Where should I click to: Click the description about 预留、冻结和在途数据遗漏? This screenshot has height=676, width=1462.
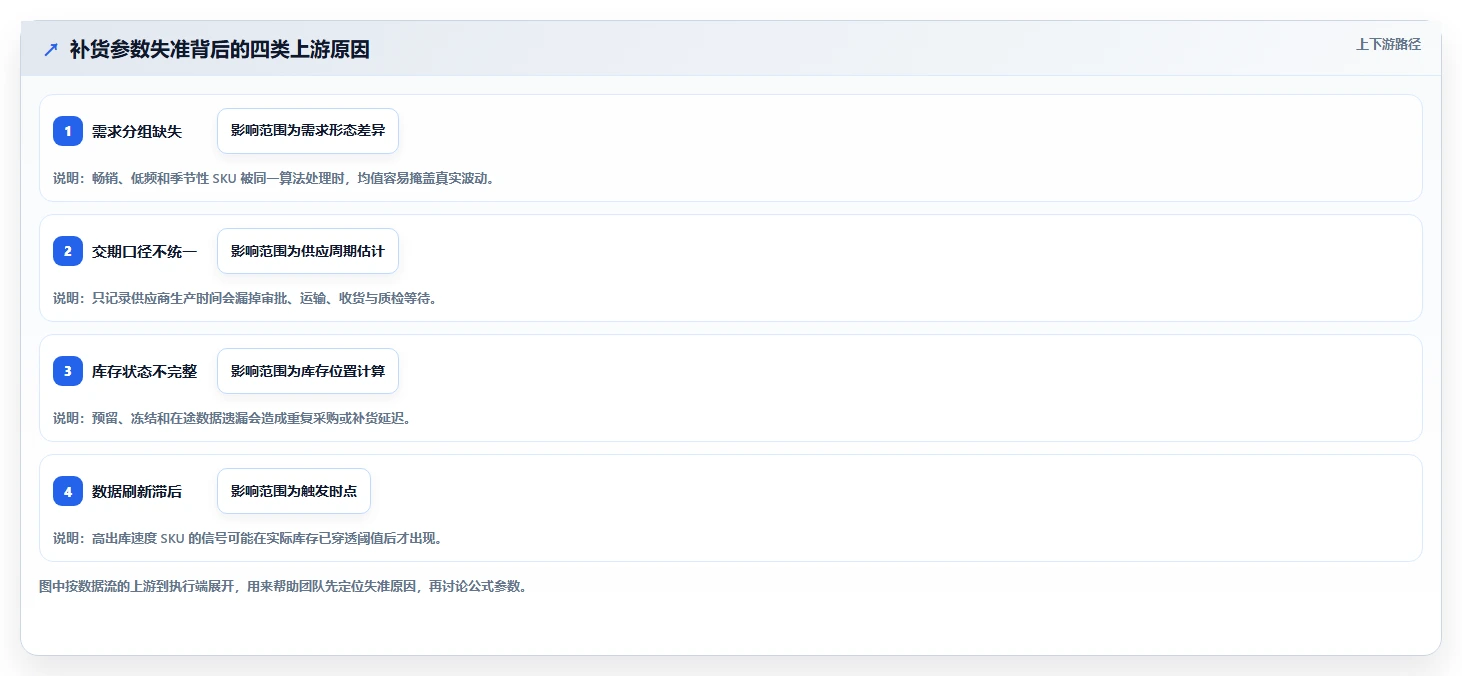(x=232, y=418)
